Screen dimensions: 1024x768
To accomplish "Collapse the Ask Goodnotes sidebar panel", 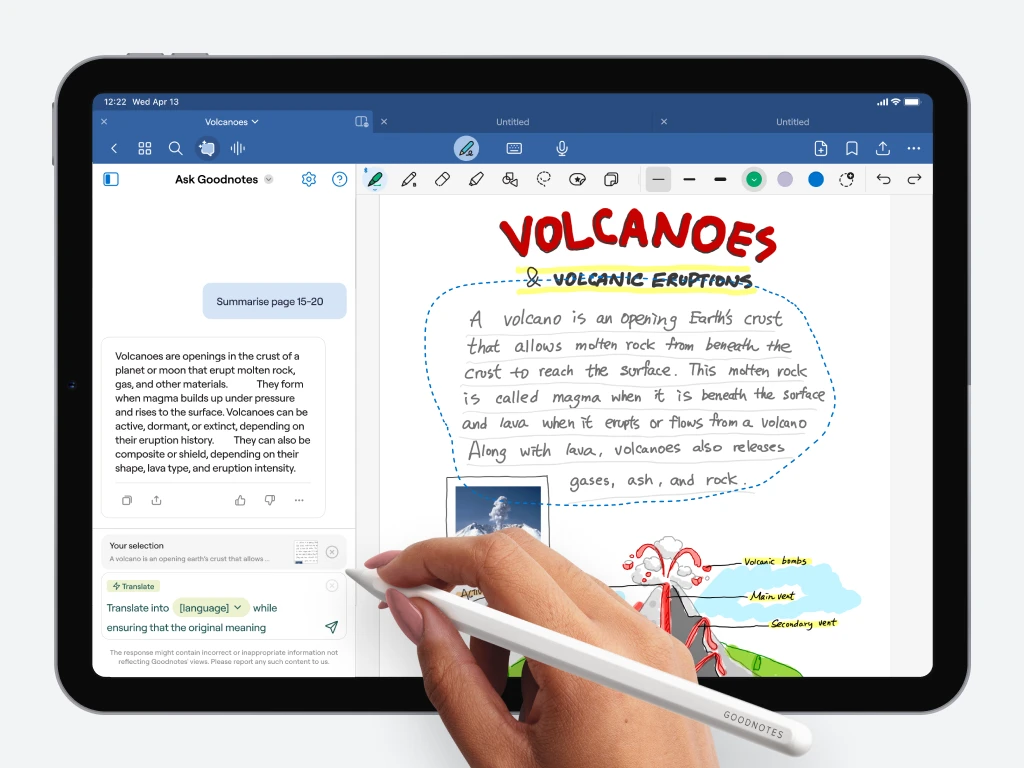I will coord(111,179).
